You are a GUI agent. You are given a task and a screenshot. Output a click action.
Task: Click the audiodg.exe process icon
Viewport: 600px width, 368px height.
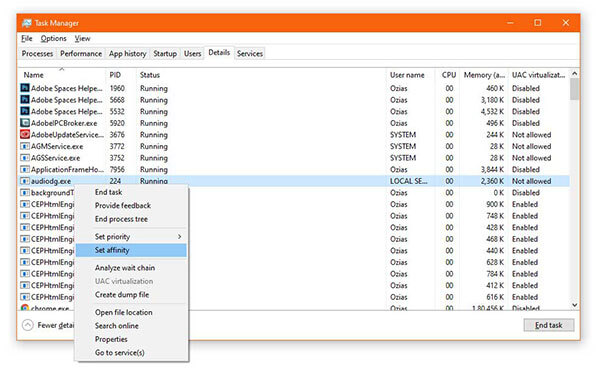25,181
